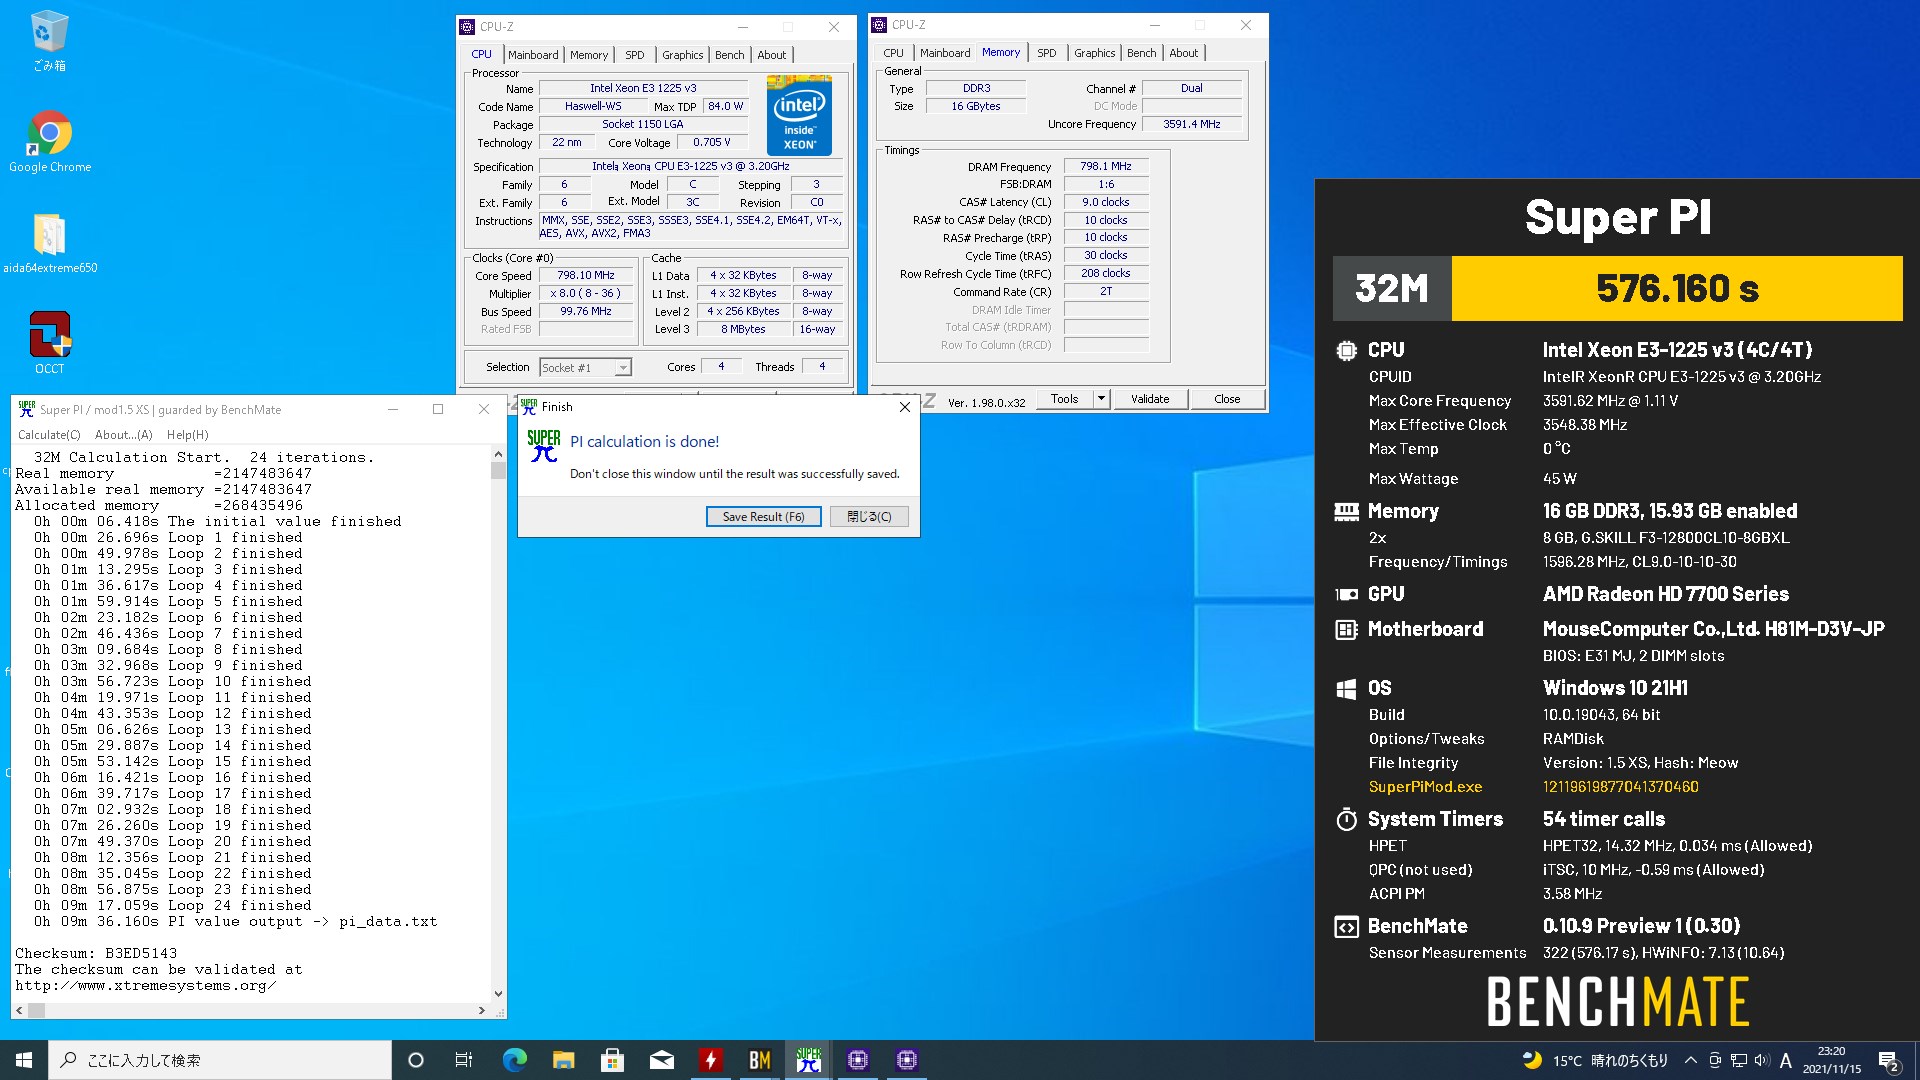Click the Close button in right CPU-Z
This screenshot has width=1920, height=1080.
pyautogui.click(x=1227, y=399)
